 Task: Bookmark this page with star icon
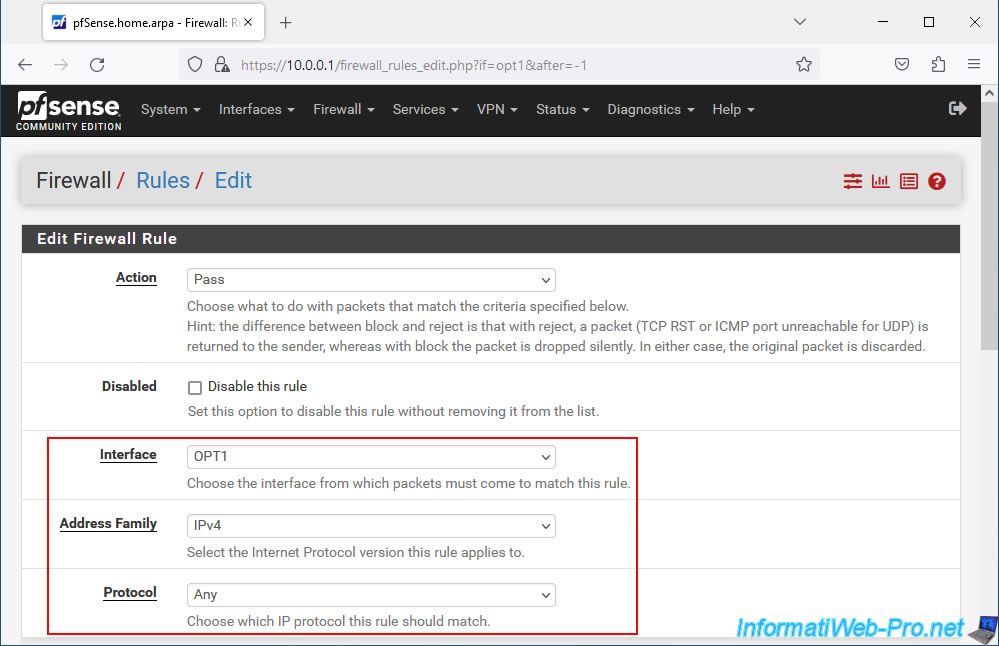tap(803, 64)
